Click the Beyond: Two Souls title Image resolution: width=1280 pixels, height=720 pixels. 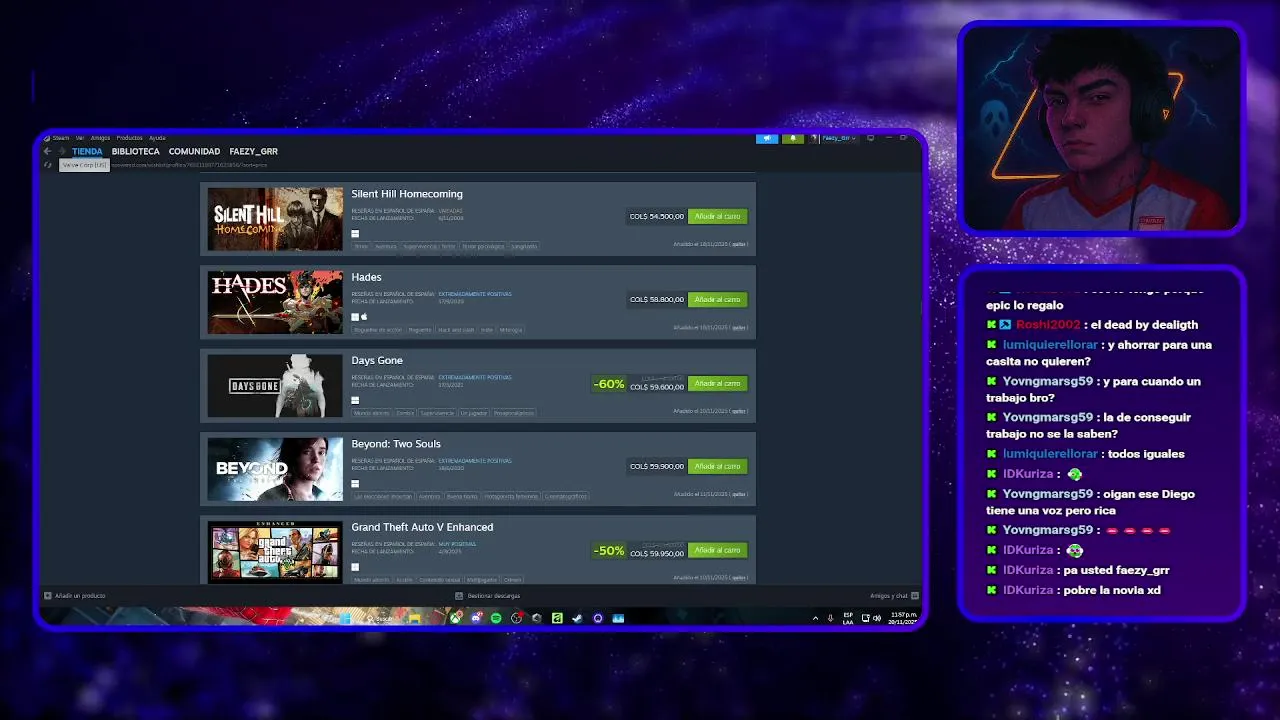(396, 444)
